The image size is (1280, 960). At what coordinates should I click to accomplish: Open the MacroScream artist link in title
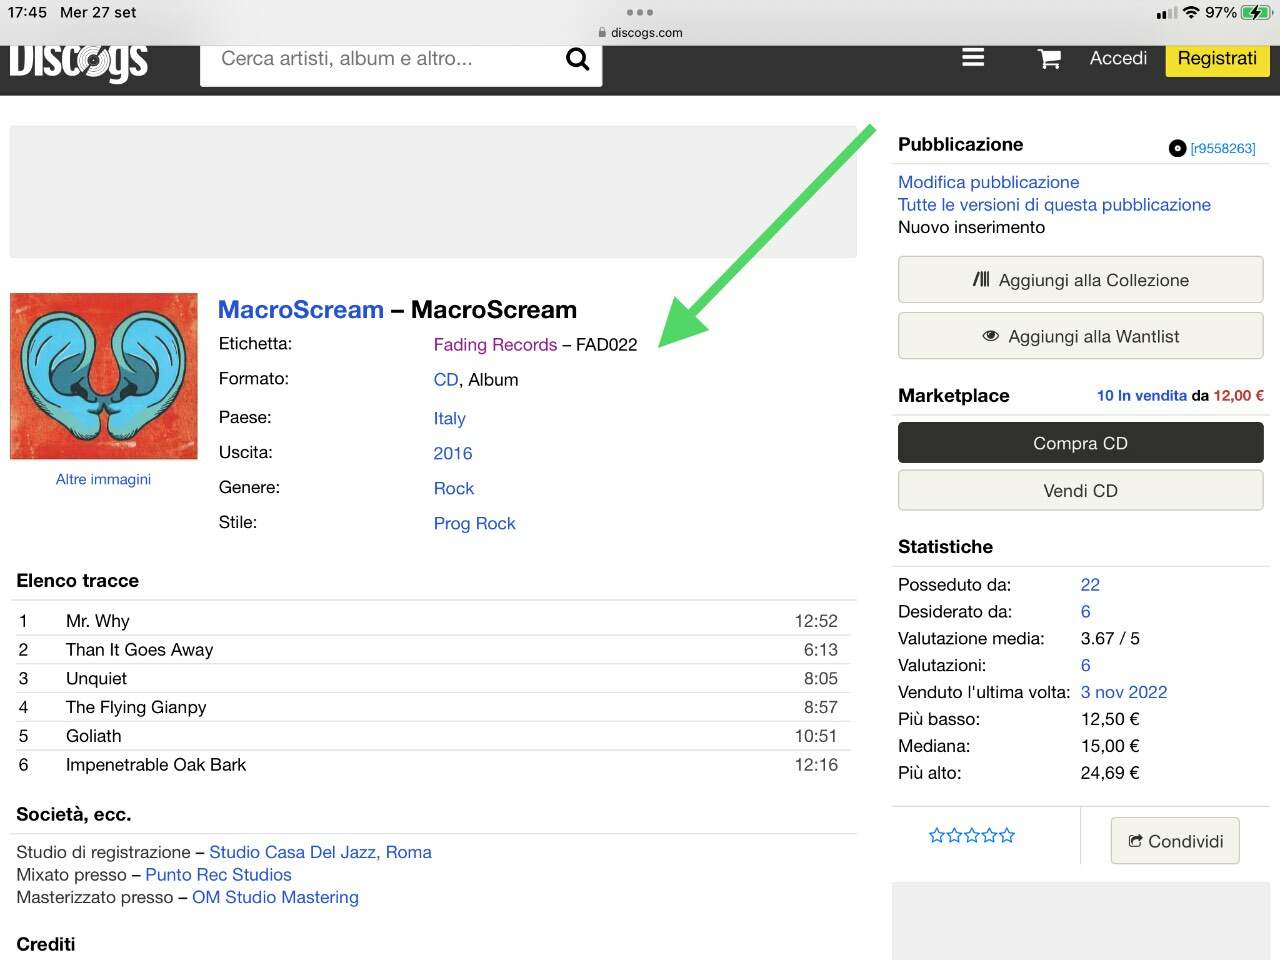click(301, 310)
